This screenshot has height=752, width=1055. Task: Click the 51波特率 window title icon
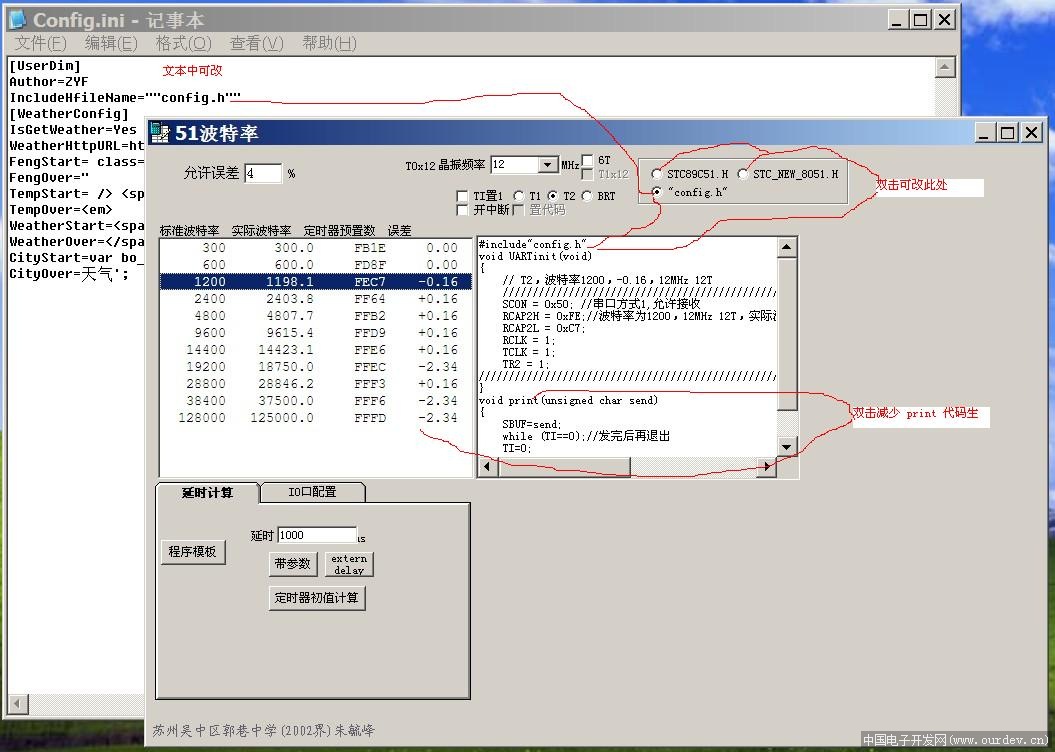coord(160,133)
